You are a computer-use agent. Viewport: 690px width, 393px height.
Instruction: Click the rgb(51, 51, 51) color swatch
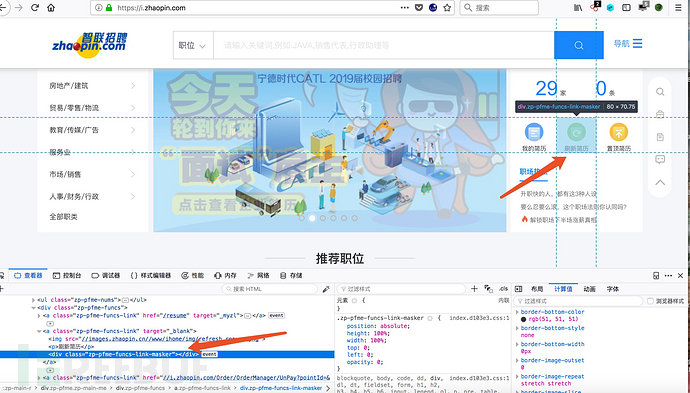tap(524, 319)
